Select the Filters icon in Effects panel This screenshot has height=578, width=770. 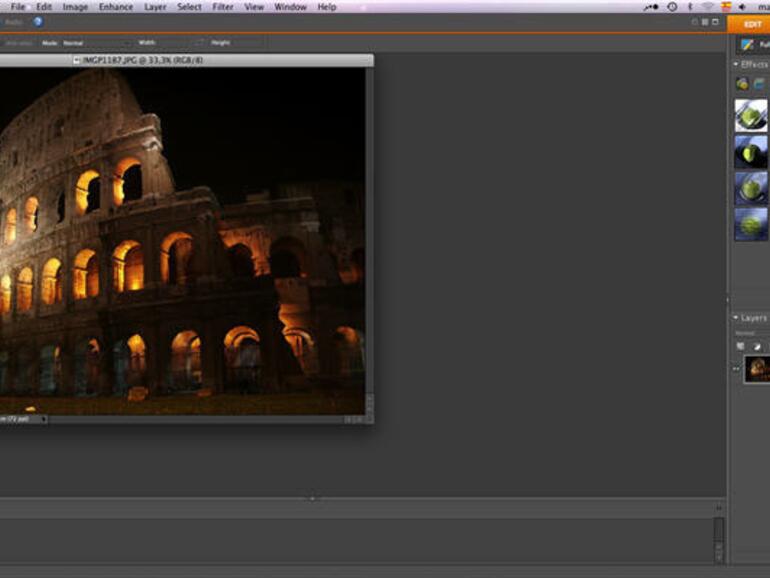[x=742, y=84]
